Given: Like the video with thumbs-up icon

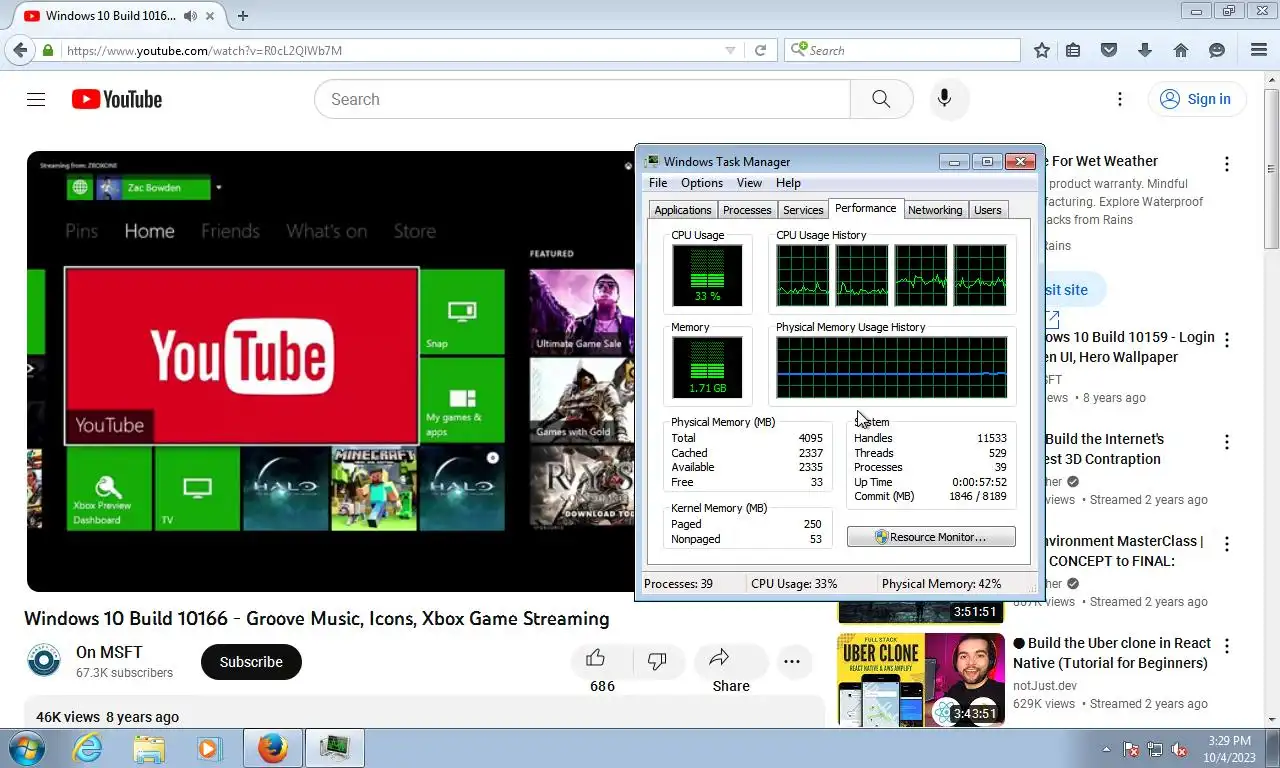Looking at the screenshot, I should (x=596, y=658).
